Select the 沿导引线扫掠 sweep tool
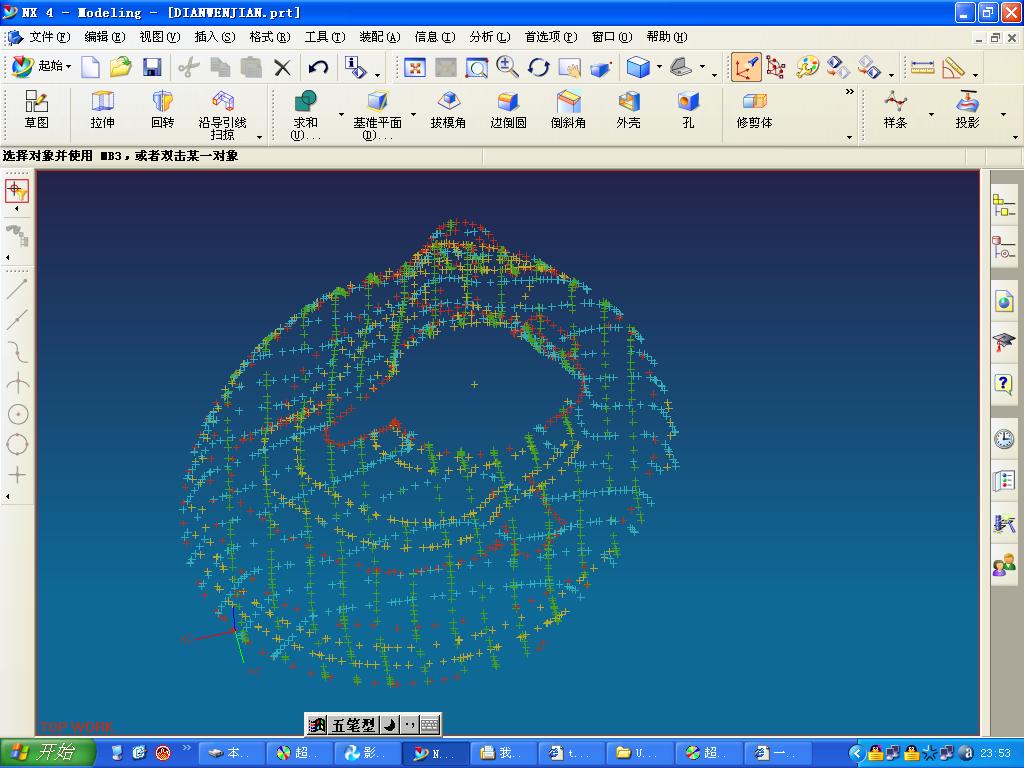1024x768 pixels. click(223, 115)
